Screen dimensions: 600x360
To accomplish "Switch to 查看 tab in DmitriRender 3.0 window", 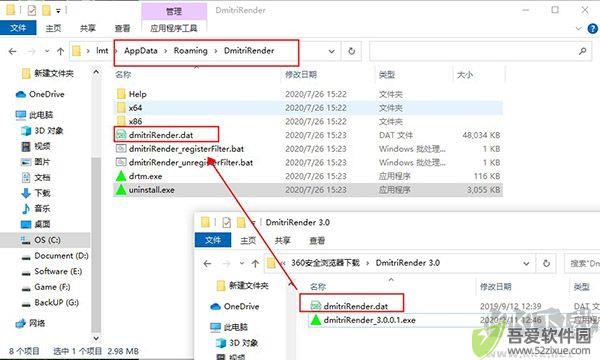I will tap(317, 241).
